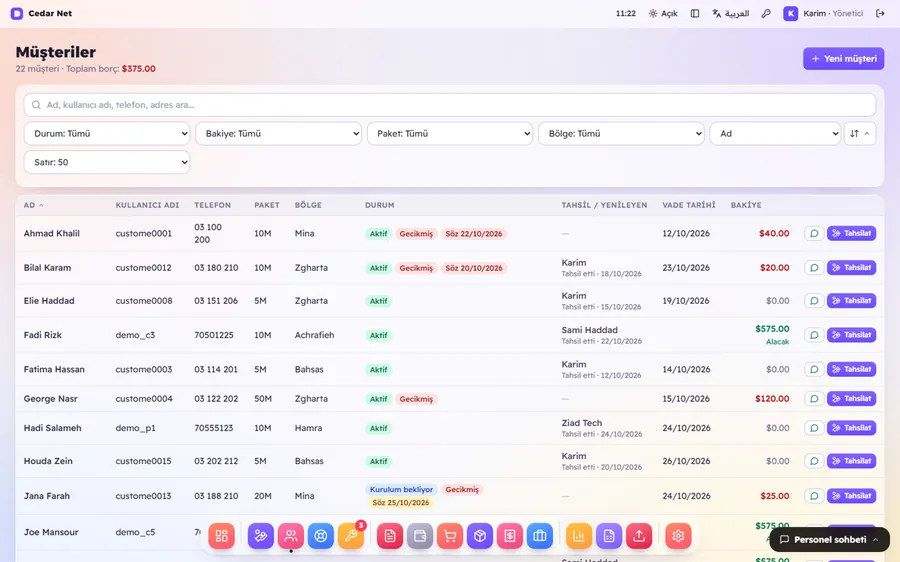
Task: Open the purple package box icon in the dock
Action: click(x=480, y=536)
